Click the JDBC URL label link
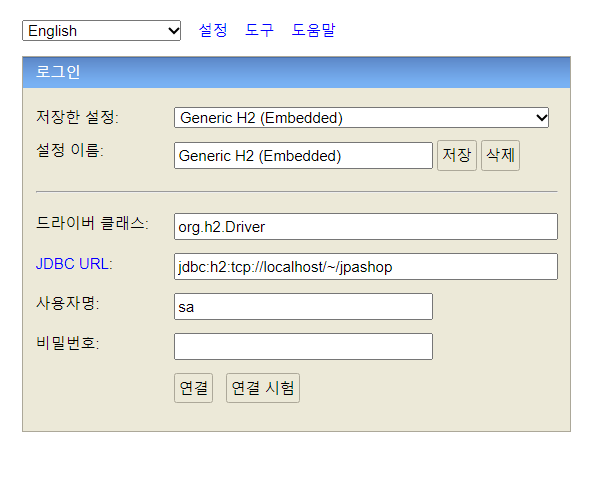Image resolution: width=607 pixels, height=485 pixels. (72, 264)
